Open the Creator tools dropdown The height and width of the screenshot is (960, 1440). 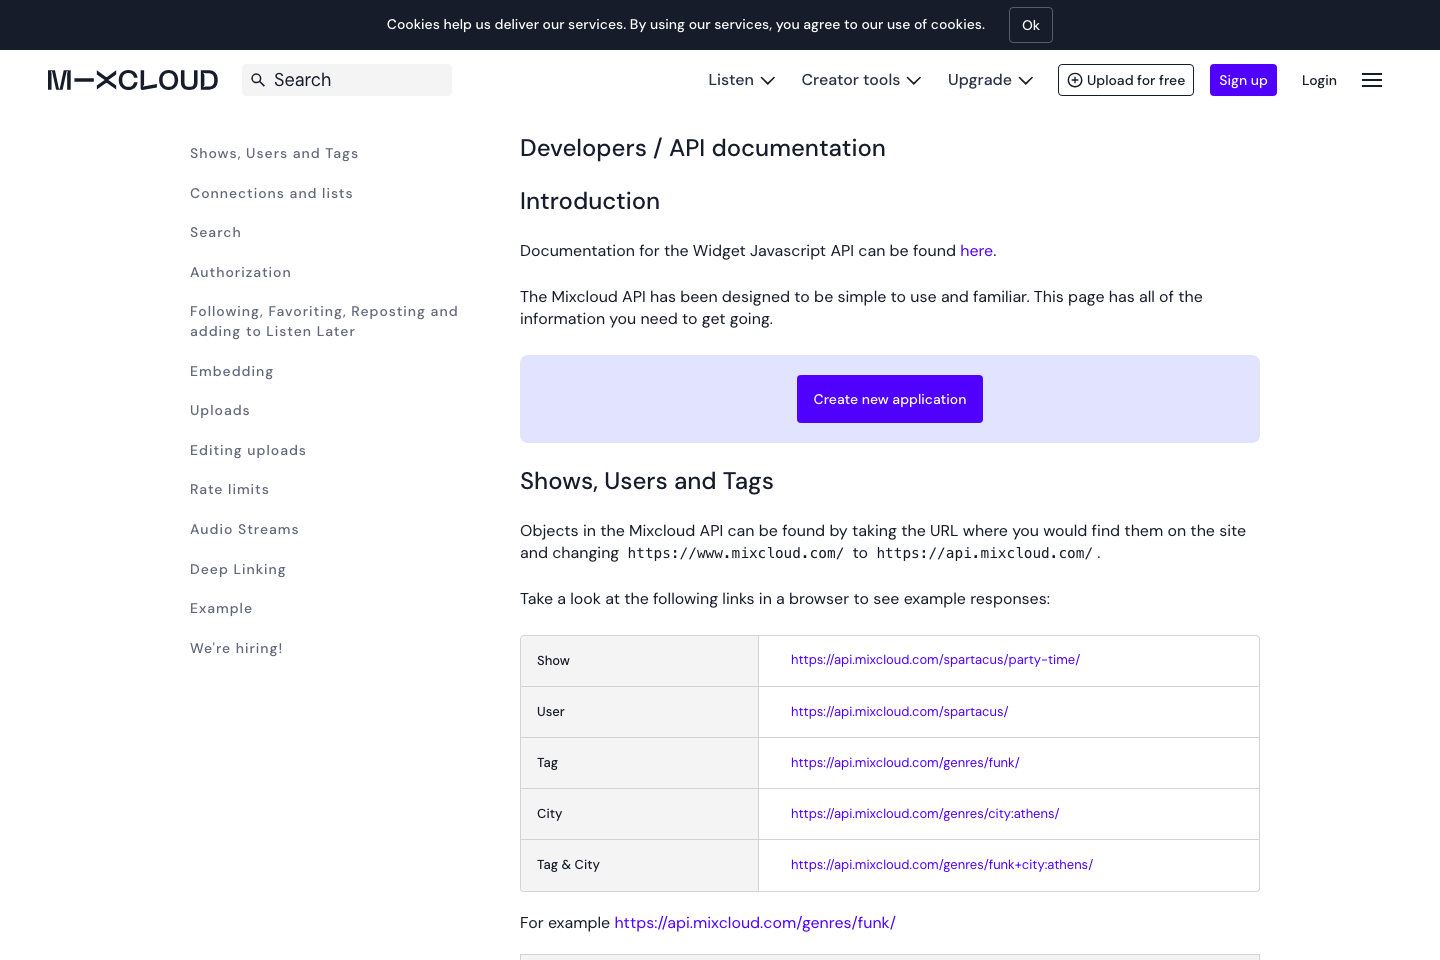click(x=860, y=79)
